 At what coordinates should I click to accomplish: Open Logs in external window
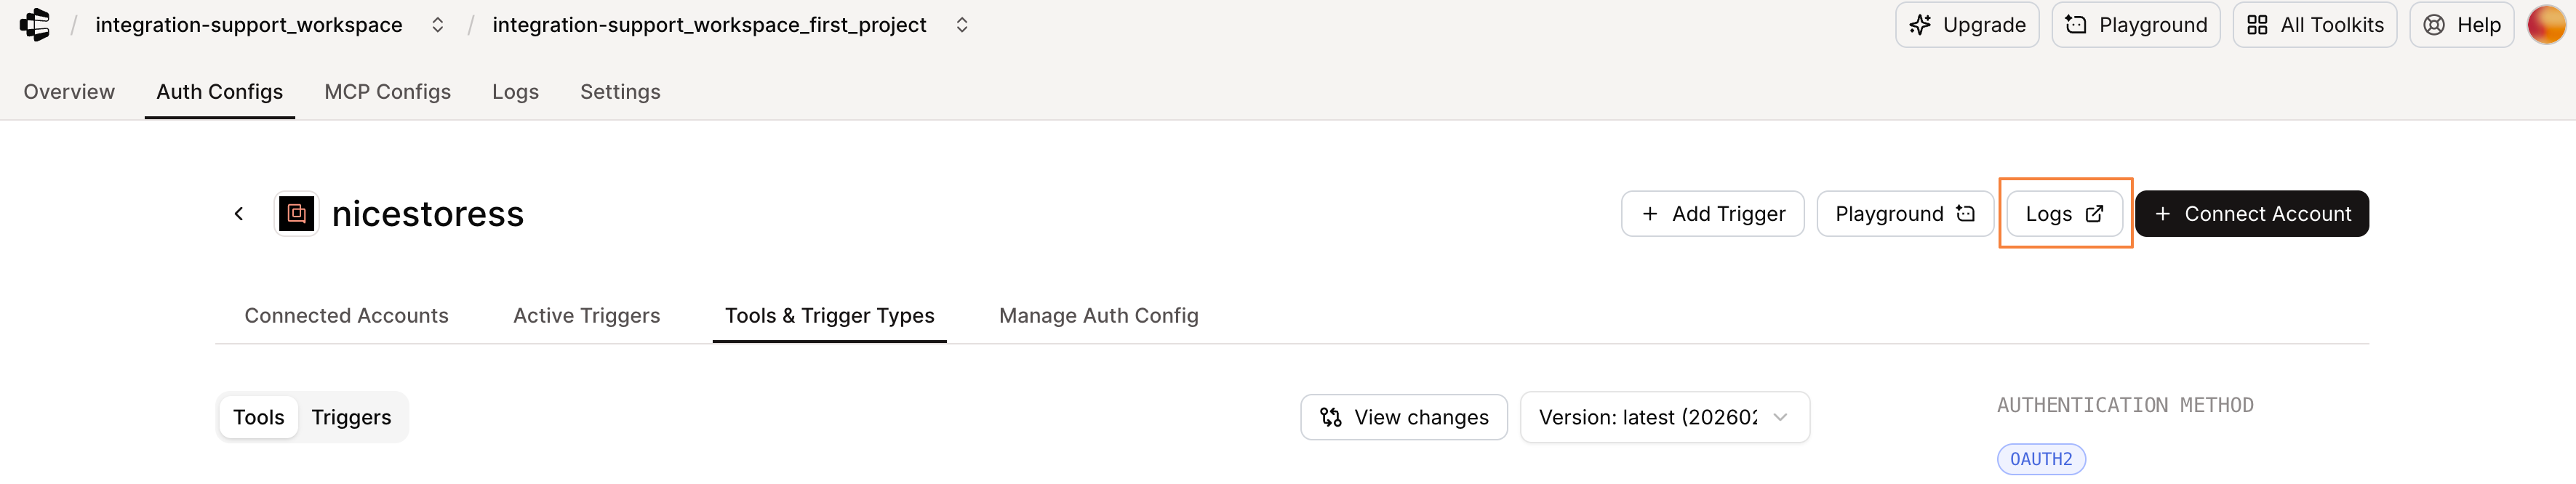tap(2064, 214)
